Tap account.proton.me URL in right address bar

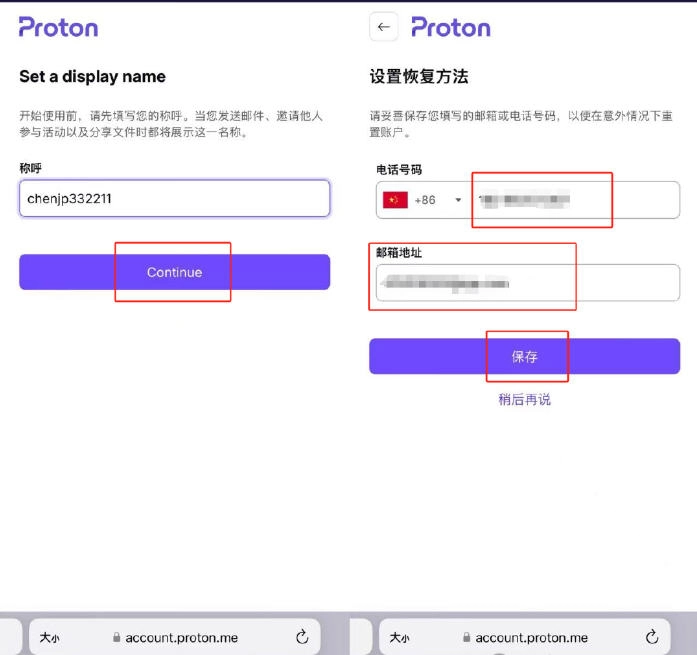(x=532, y=638)
